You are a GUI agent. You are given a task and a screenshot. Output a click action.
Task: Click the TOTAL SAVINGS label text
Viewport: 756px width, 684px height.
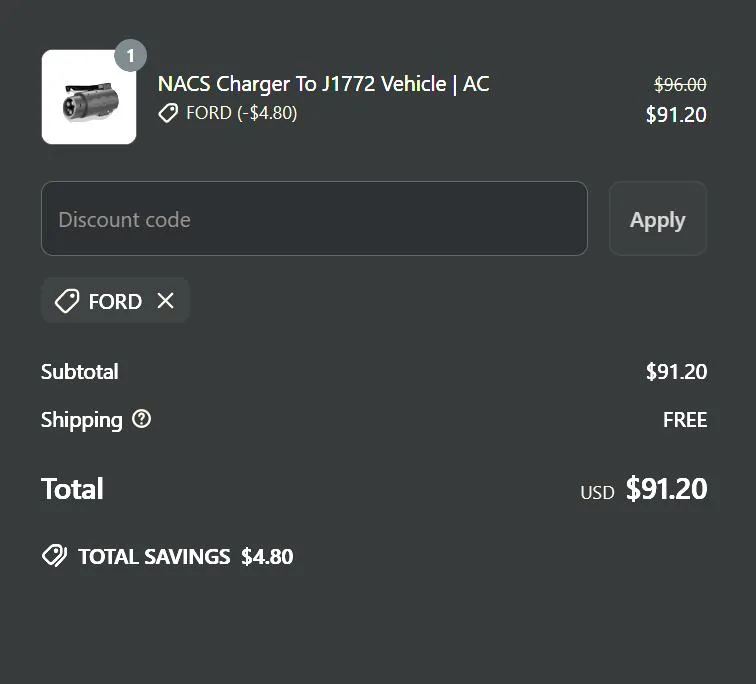click(x=154, y=557)
